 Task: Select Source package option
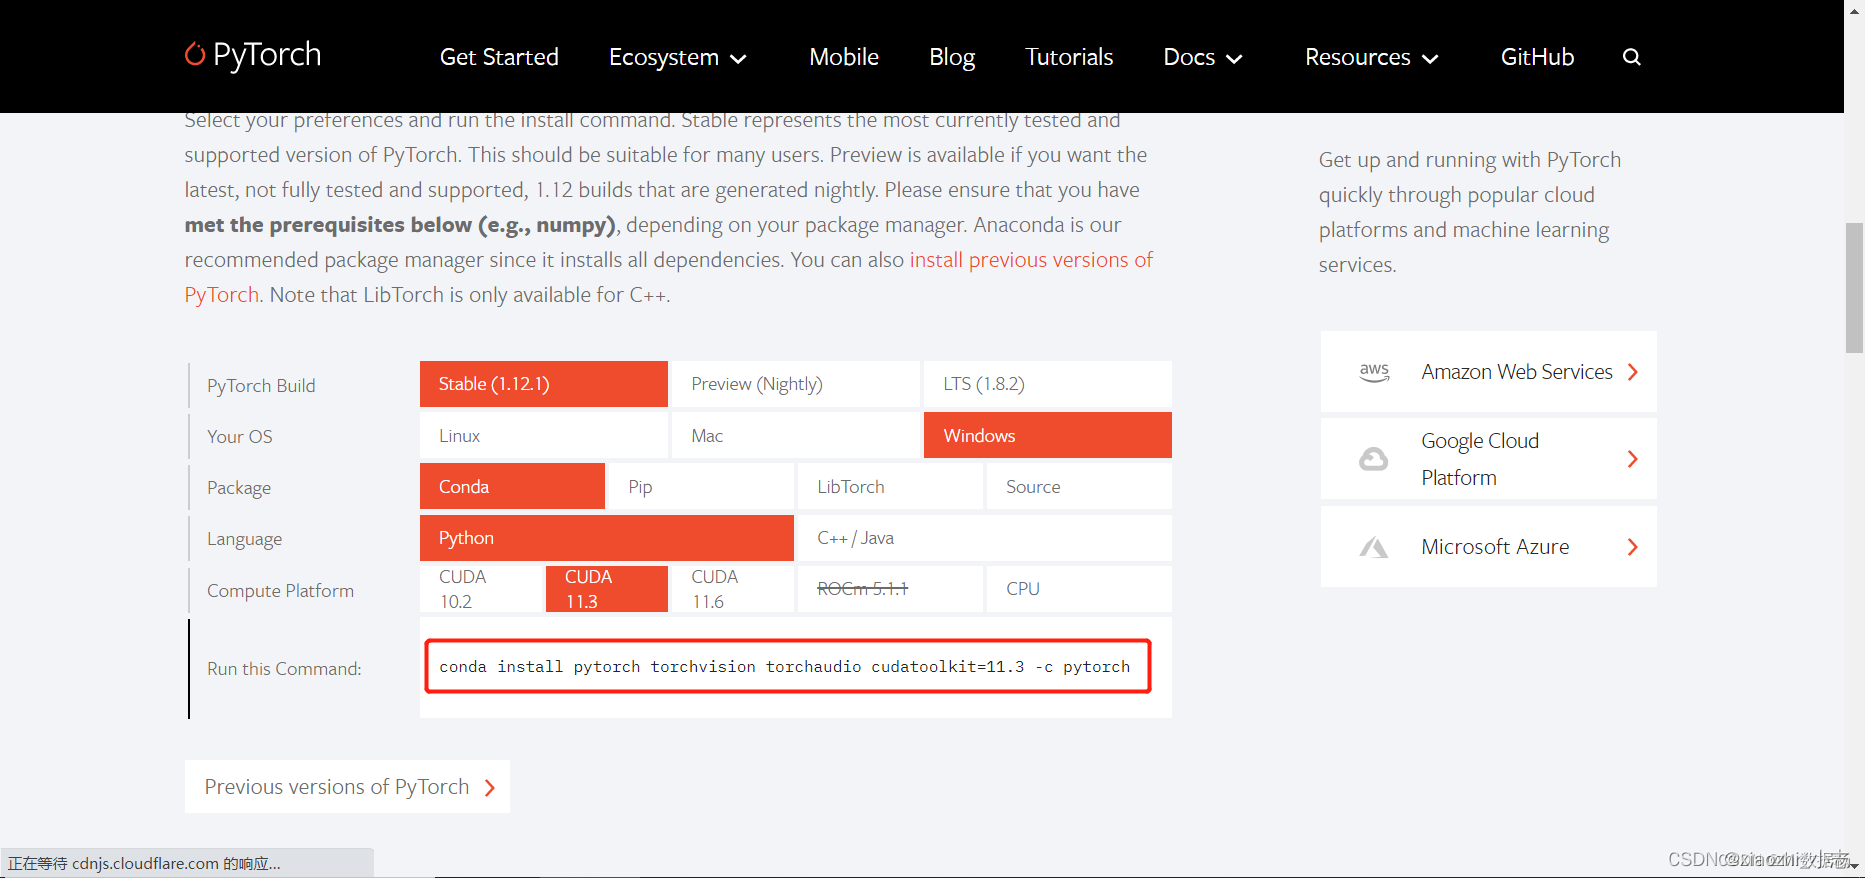(1079, 486)
